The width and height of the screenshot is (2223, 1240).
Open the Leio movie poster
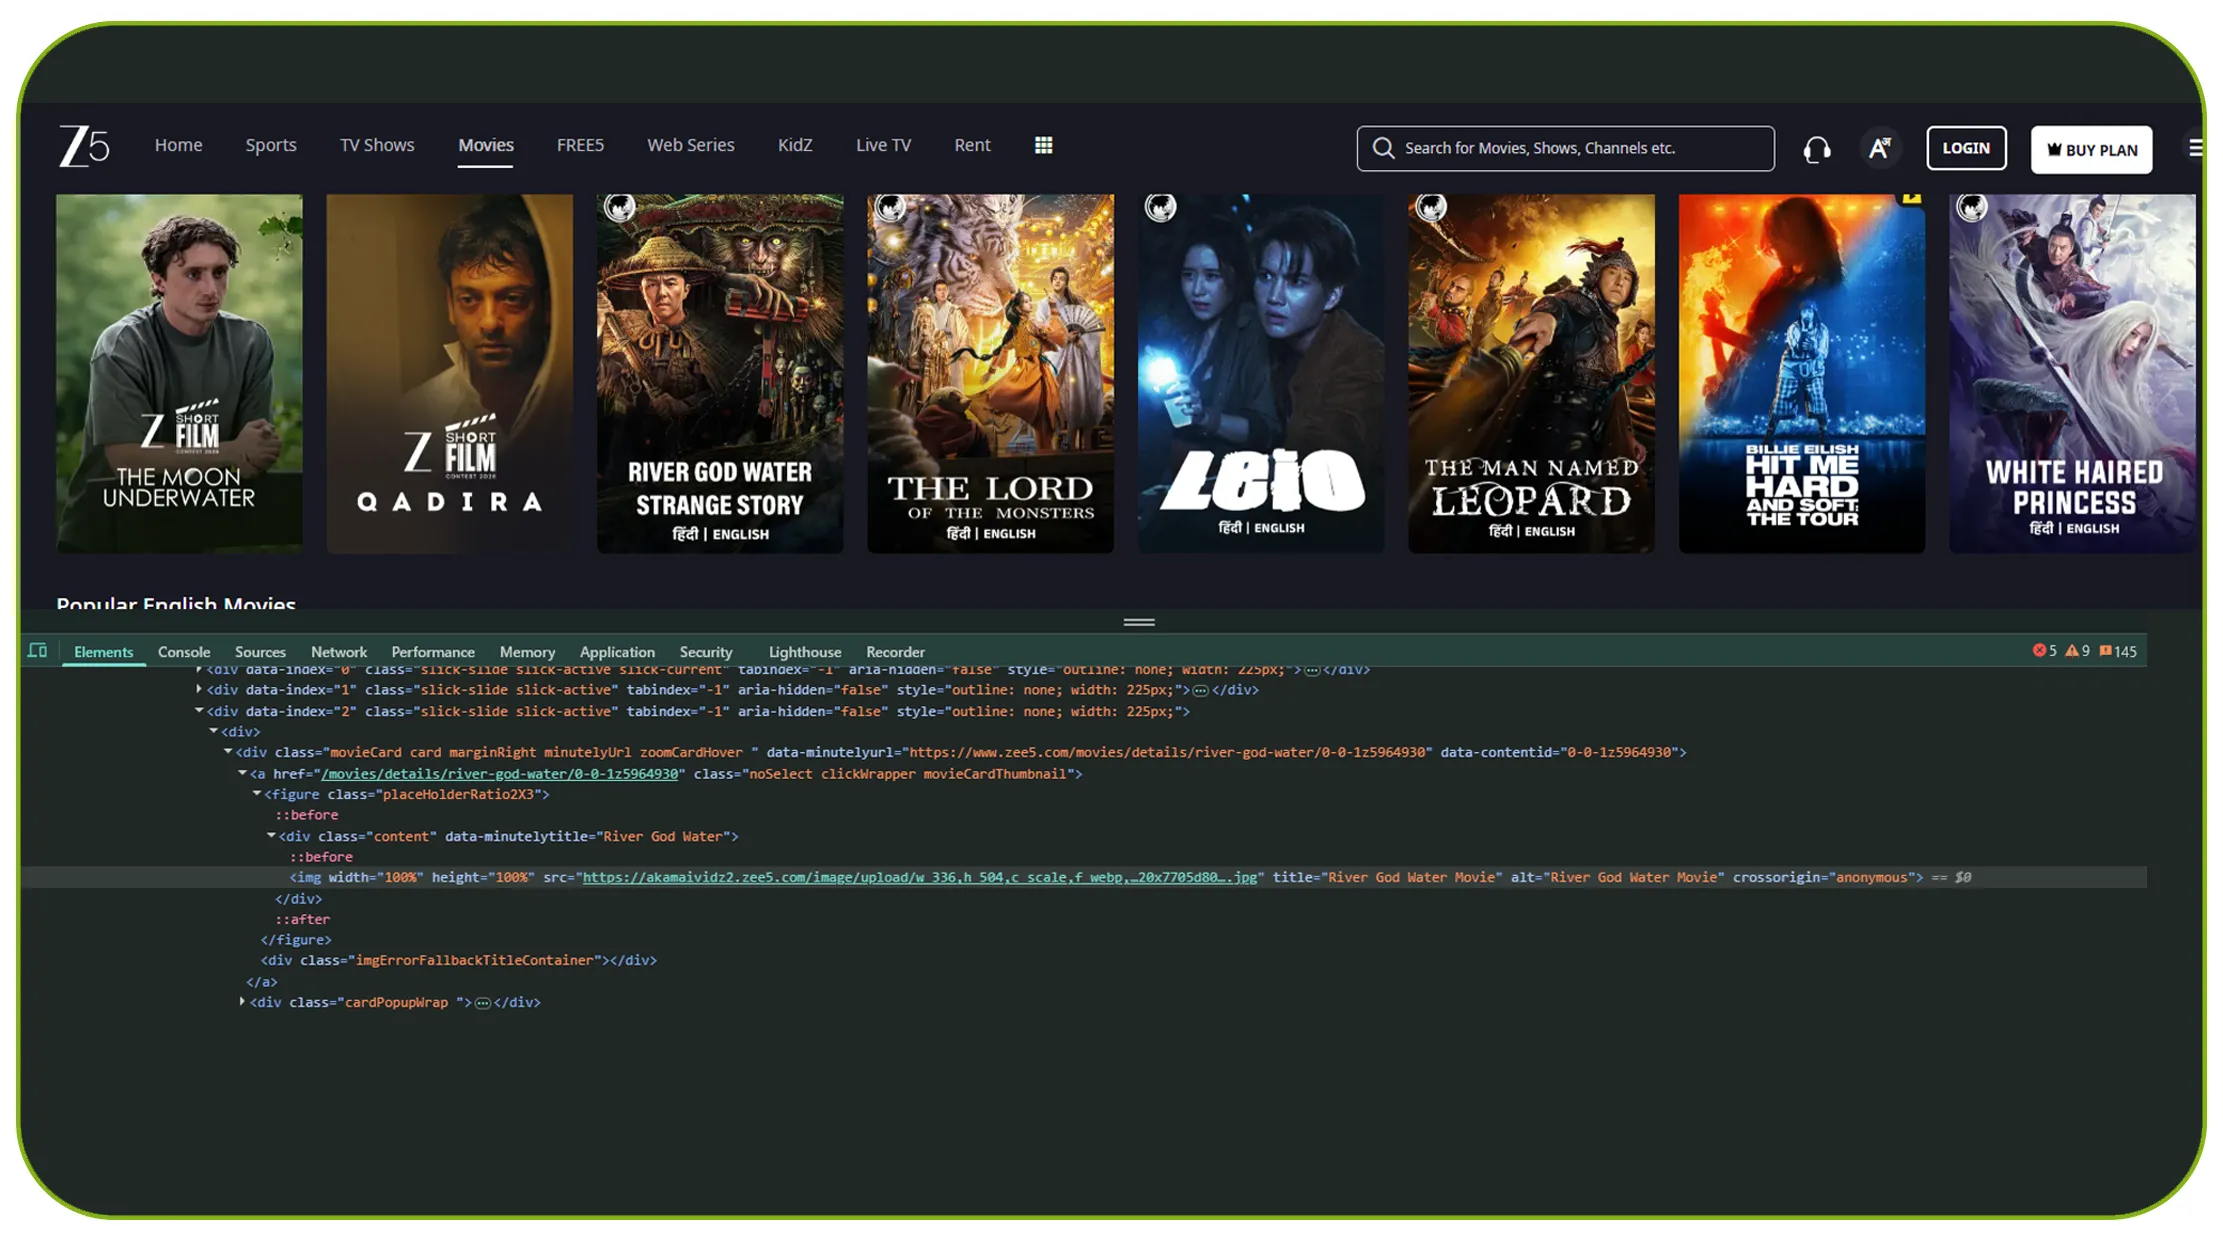(x=1261, y=373)
